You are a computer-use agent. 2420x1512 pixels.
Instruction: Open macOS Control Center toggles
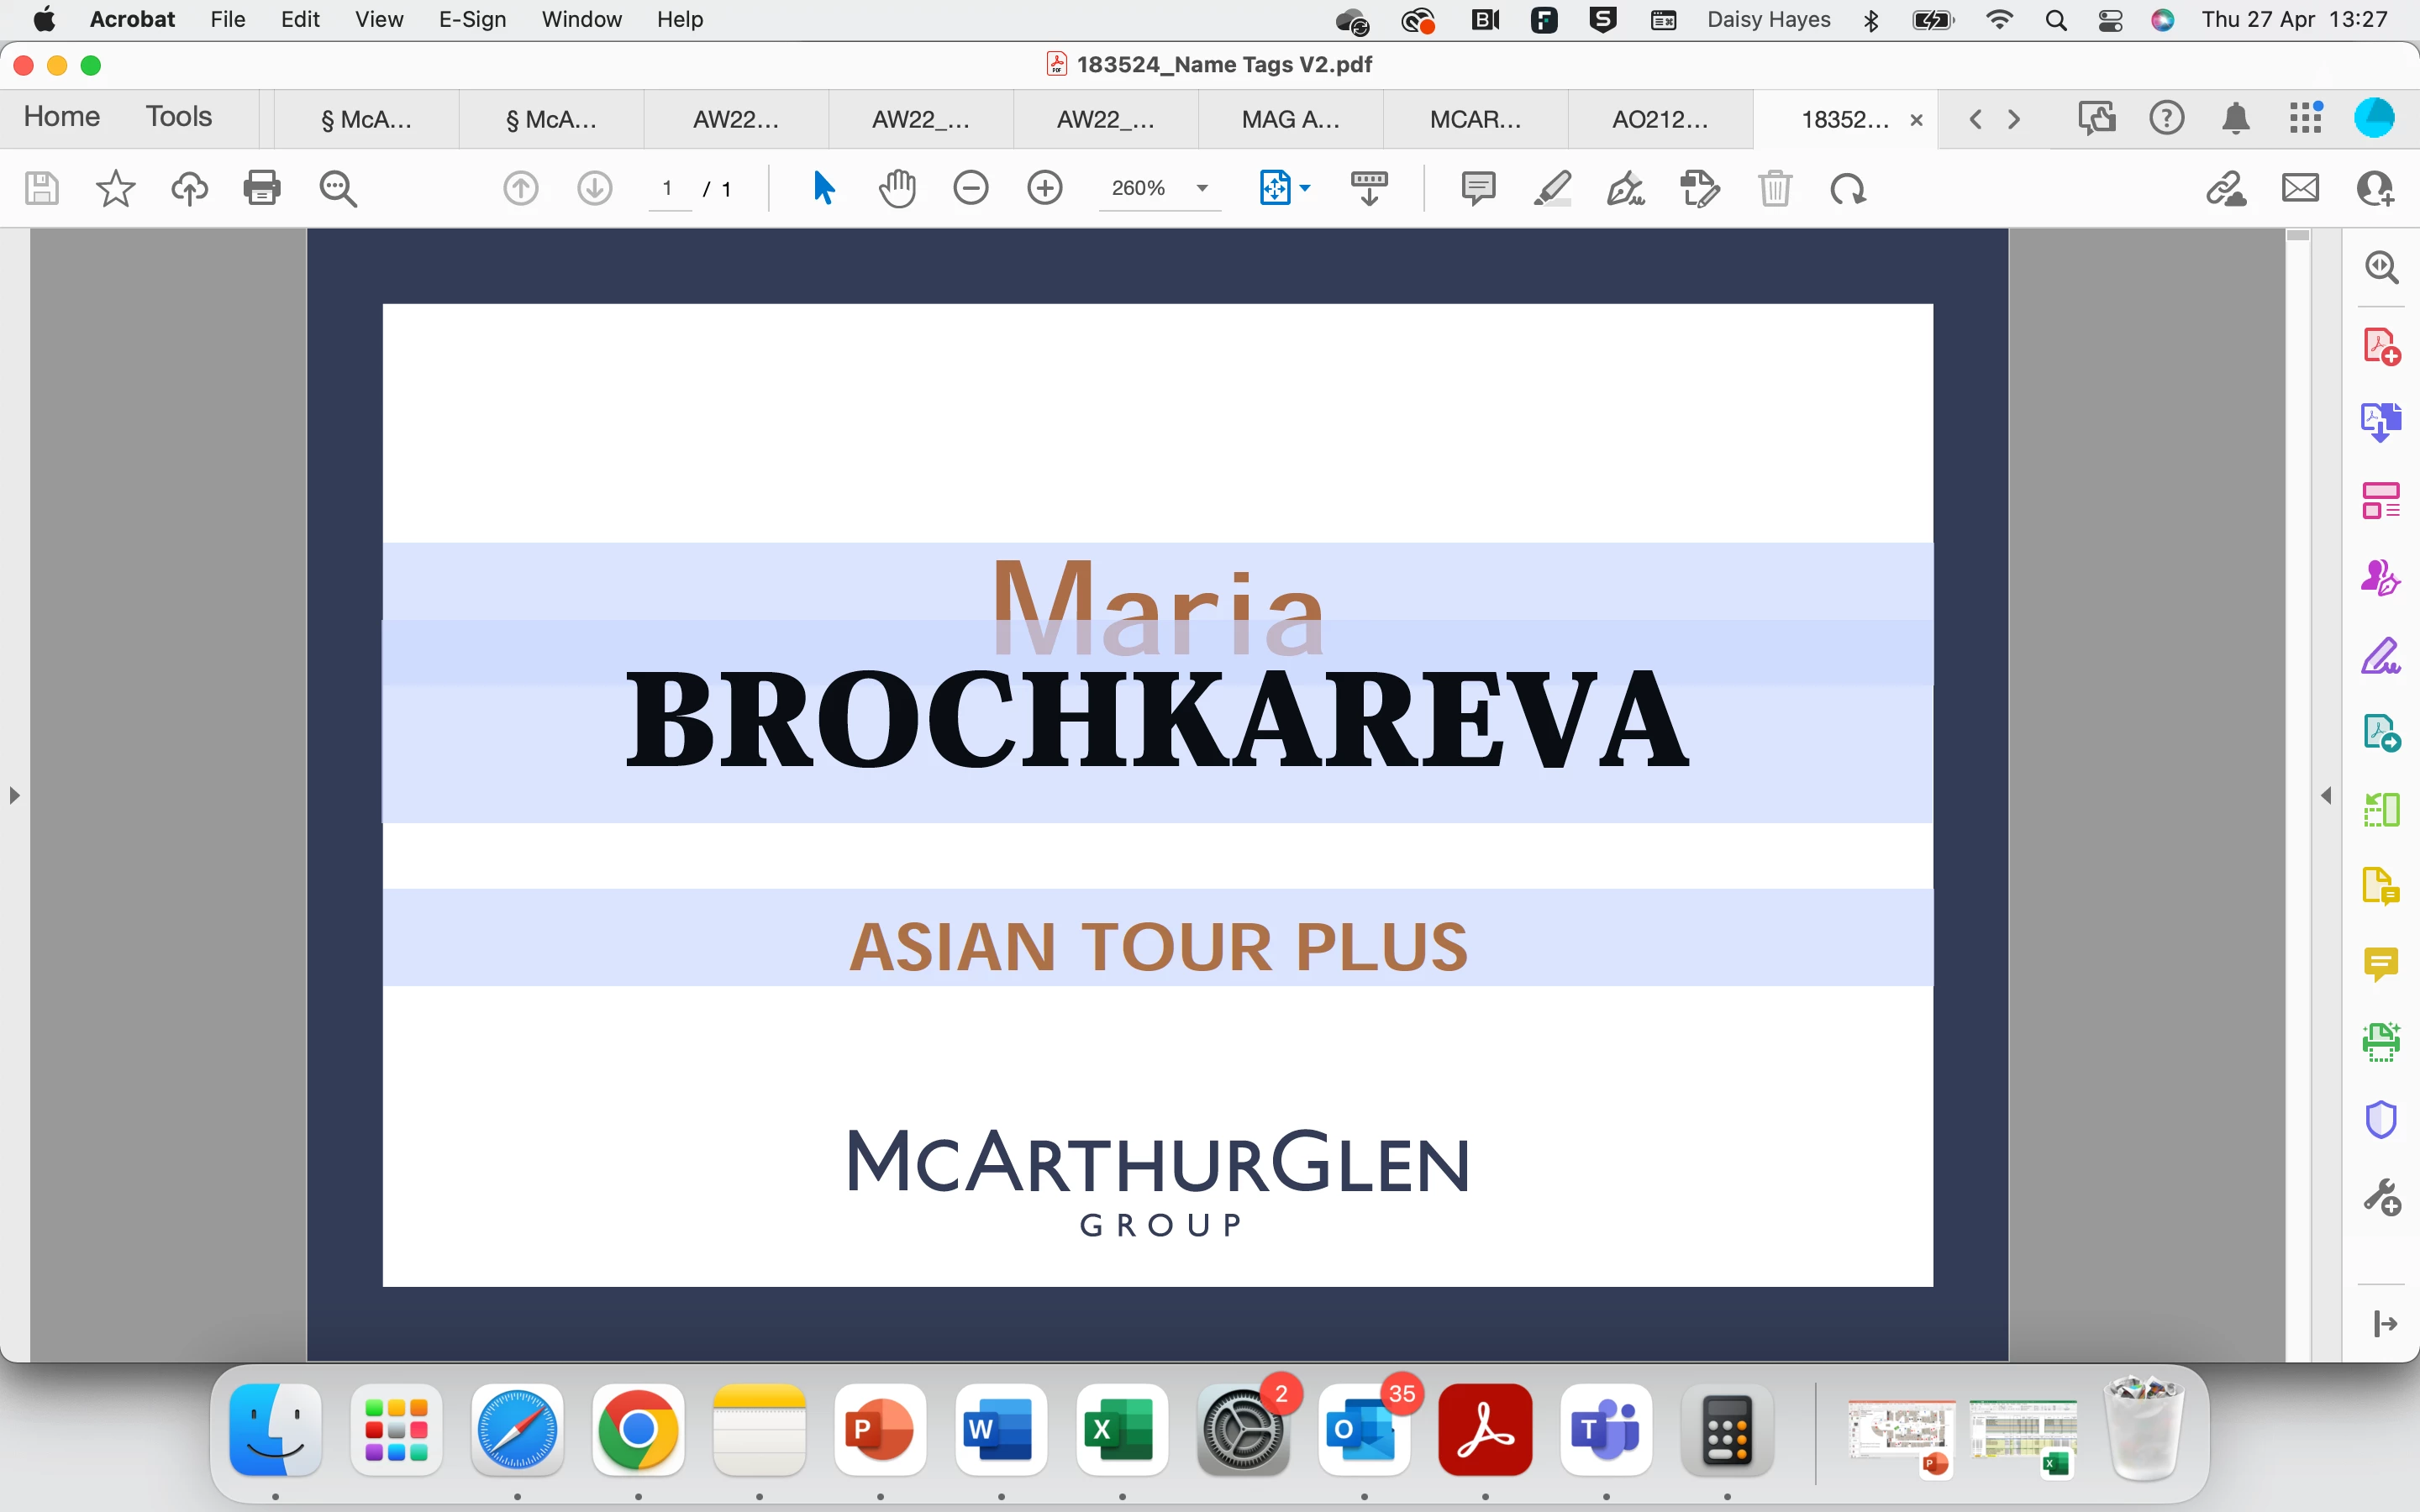pyautogui.click(x=2110, y=20)
